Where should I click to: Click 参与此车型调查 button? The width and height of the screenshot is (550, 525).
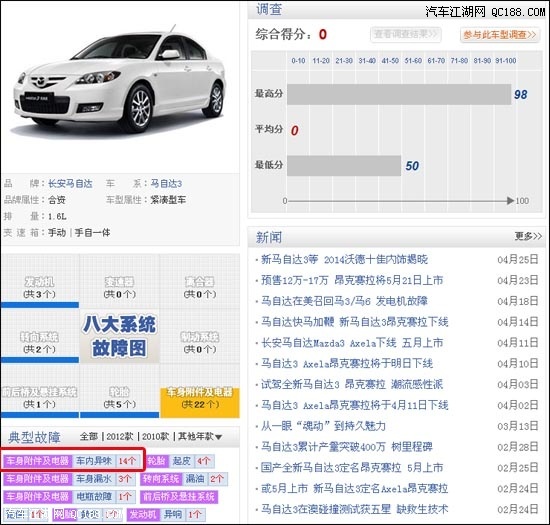[500, 35]
